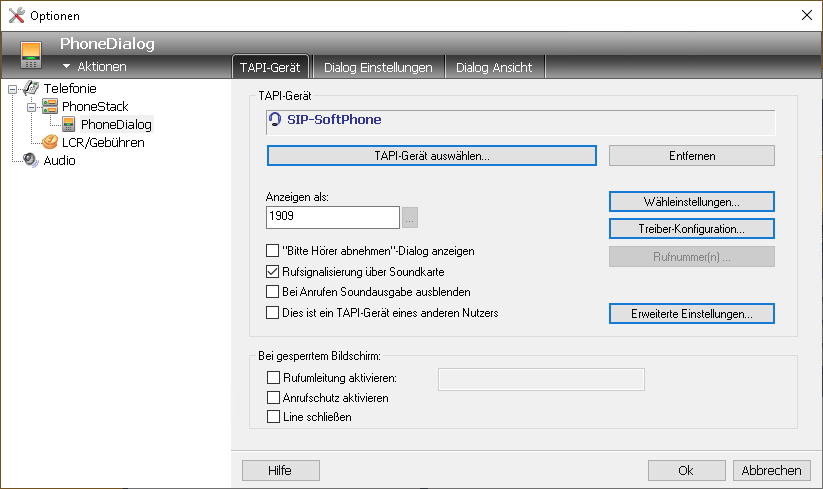Click the large PhoneDialog header icon
The image size is (823, 489).
pyautogui.click(x=31, y=54)
